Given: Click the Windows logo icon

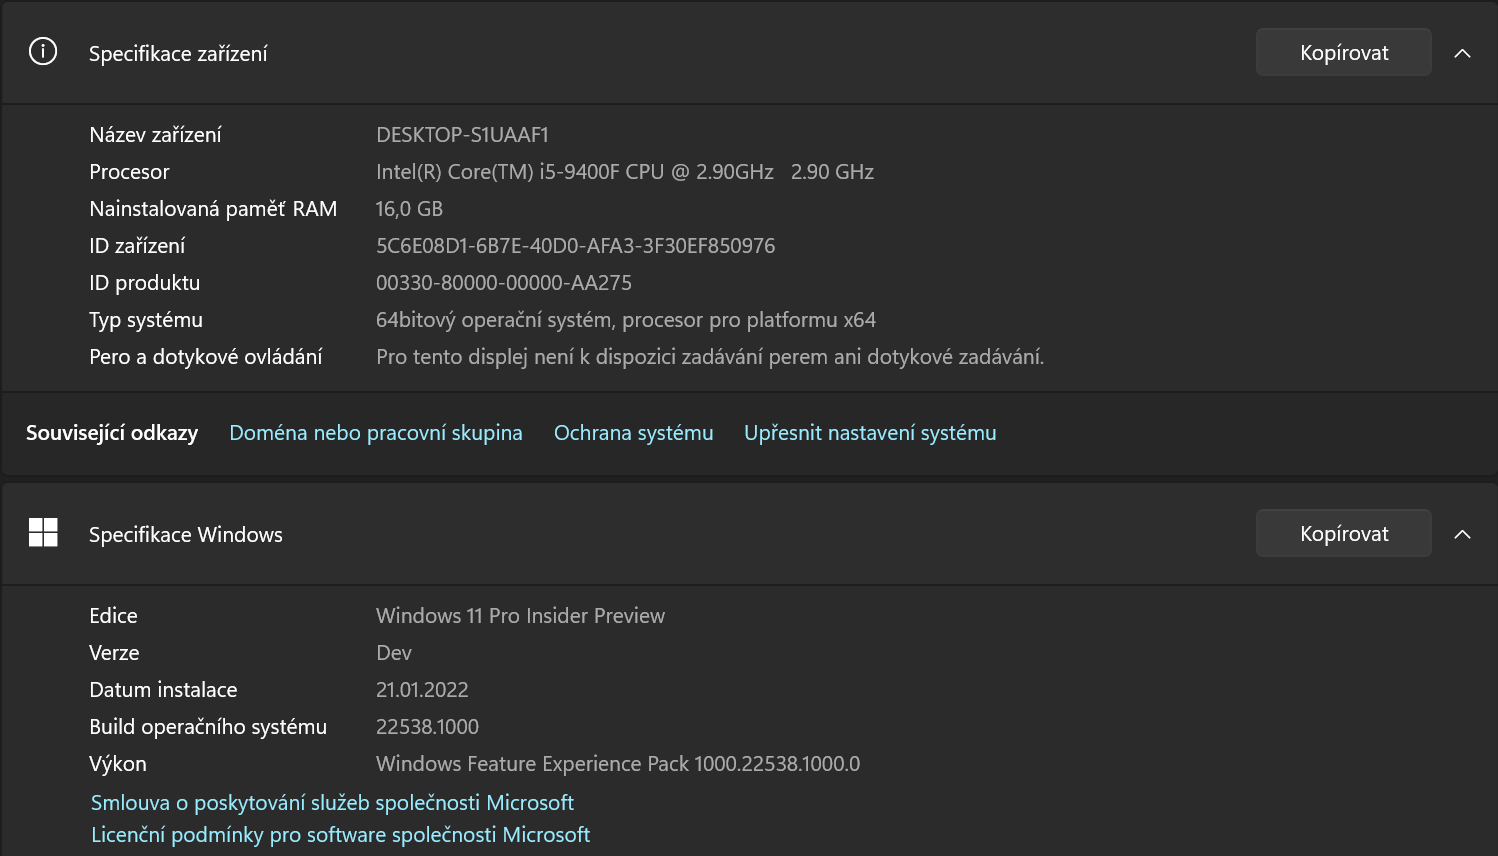Looking at the screenshot, I should pyautogui.click(x=43, y=533).
